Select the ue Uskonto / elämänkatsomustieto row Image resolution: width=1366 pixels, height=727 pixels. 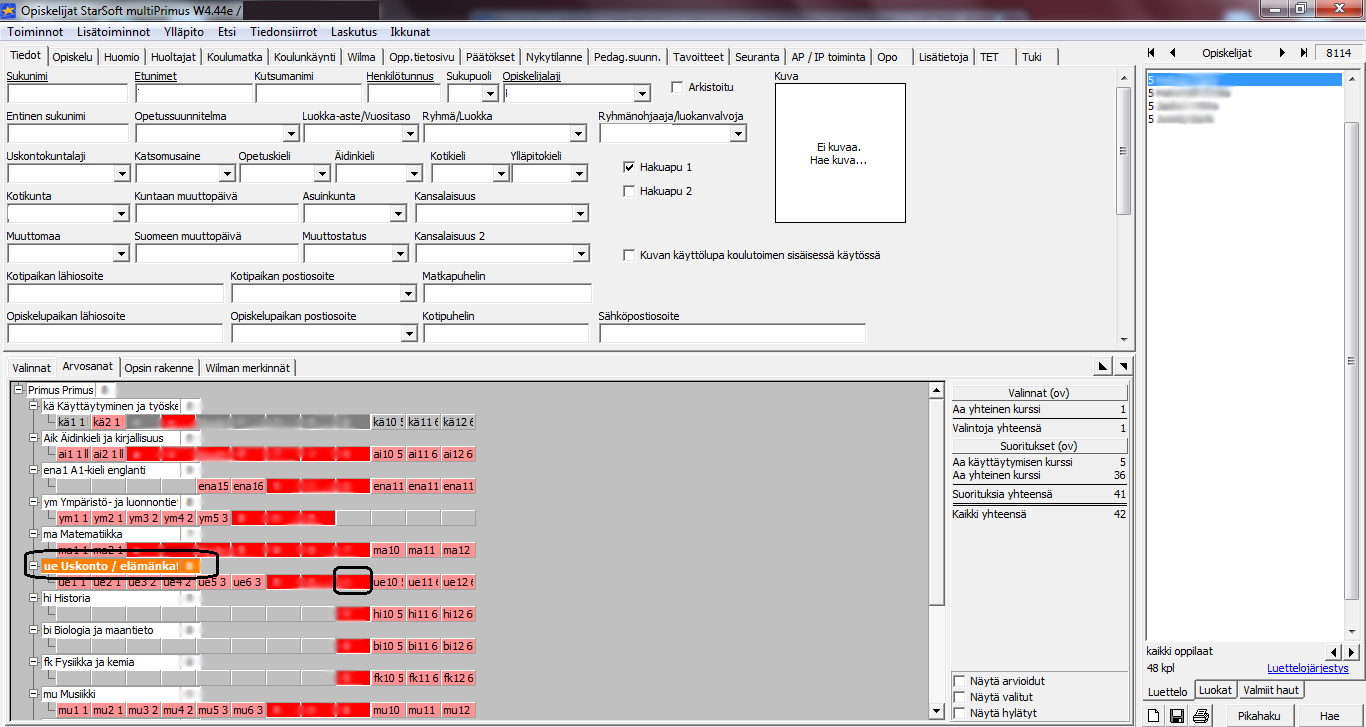[121, 566]
